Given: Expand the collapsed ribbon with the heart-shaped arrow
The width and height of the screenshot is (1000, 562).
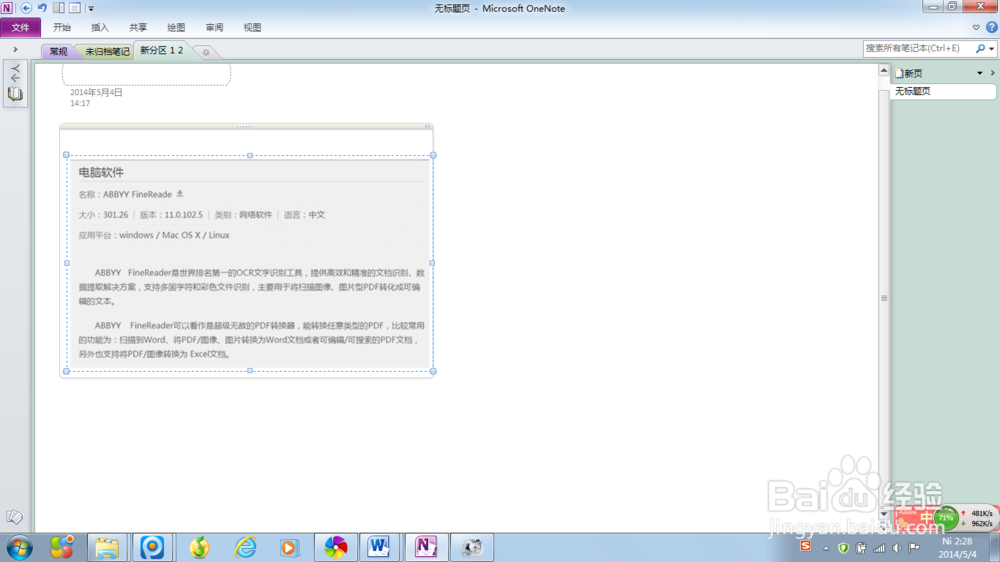Looking at the screenshot, I should [x=976, y=27].
